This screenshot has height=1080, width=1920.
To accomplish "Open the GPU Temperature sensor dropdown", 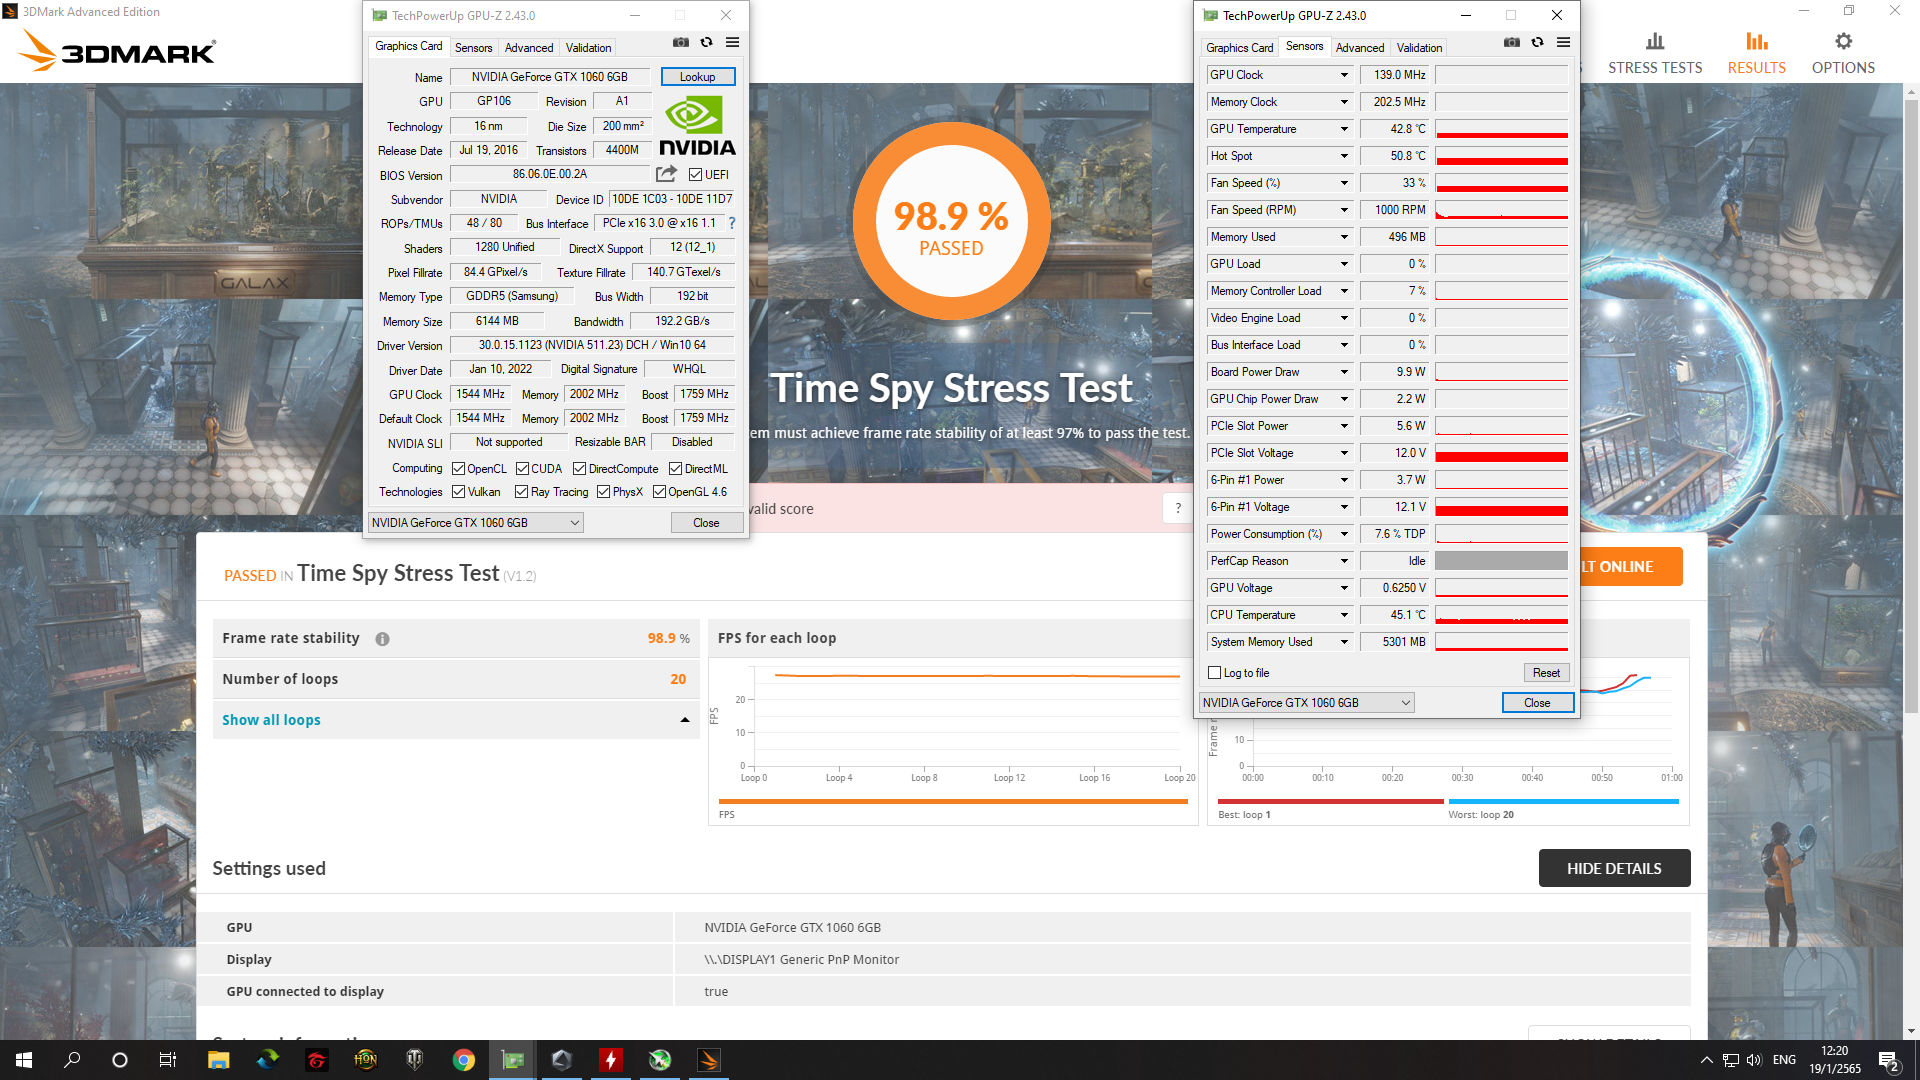I will click(x=1344, y=129).
